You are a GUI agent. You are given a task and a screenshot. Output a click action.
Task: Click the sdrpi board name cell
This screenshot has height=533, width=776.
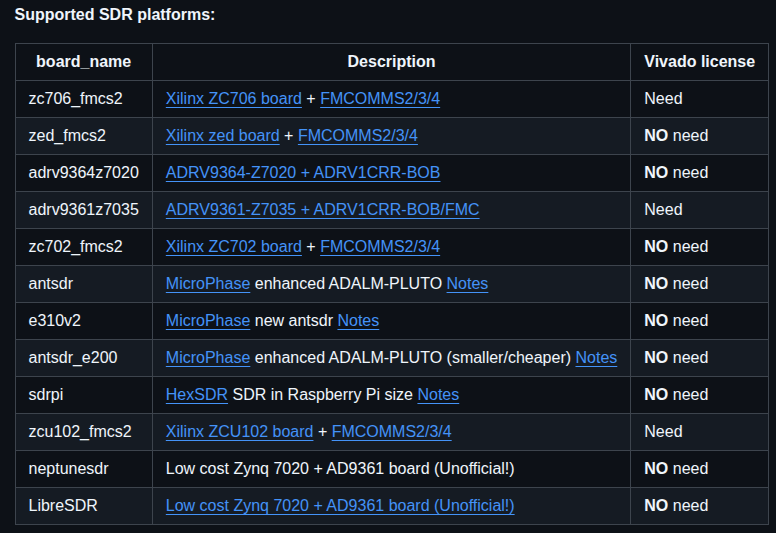(84, 394)
